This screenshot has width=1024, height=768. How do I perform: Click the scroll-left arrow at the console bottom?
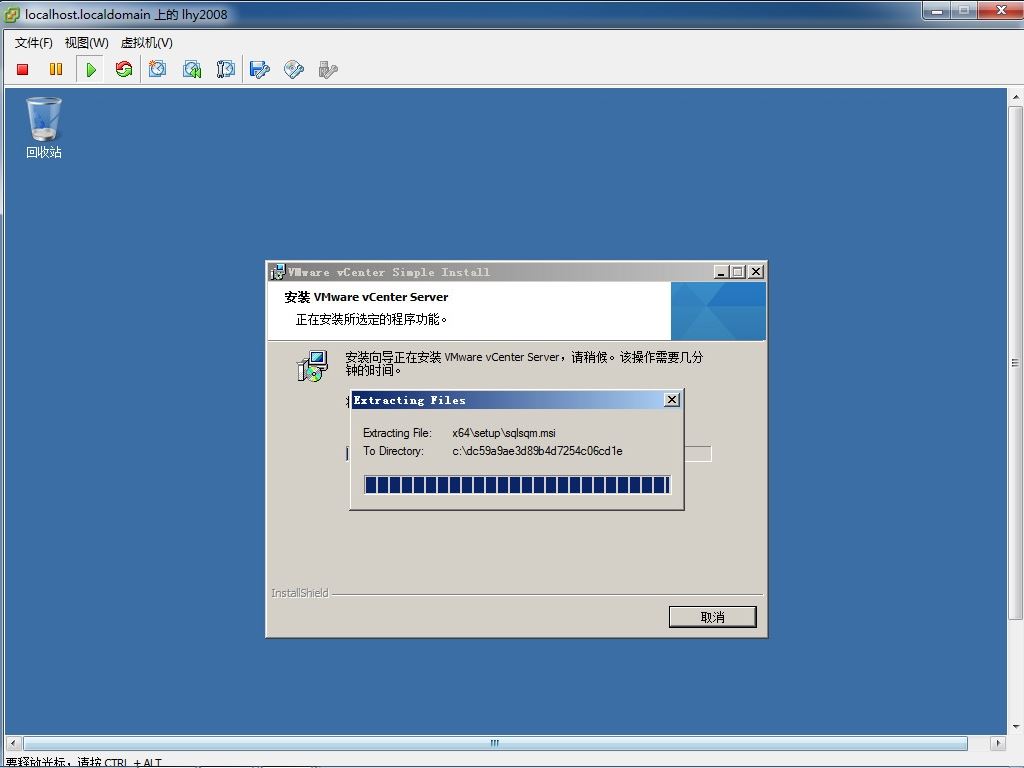[x=13, y=743]
